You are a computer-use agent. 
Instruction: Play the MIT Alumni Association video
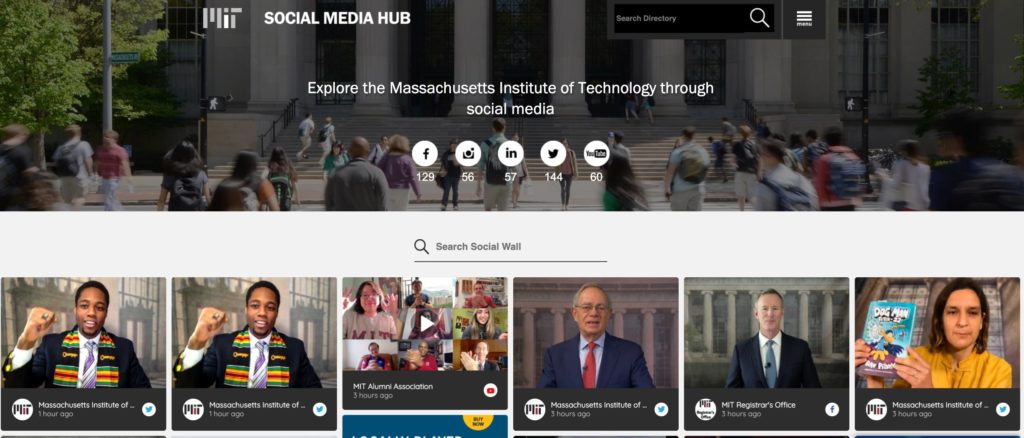[x=426, y=323]
